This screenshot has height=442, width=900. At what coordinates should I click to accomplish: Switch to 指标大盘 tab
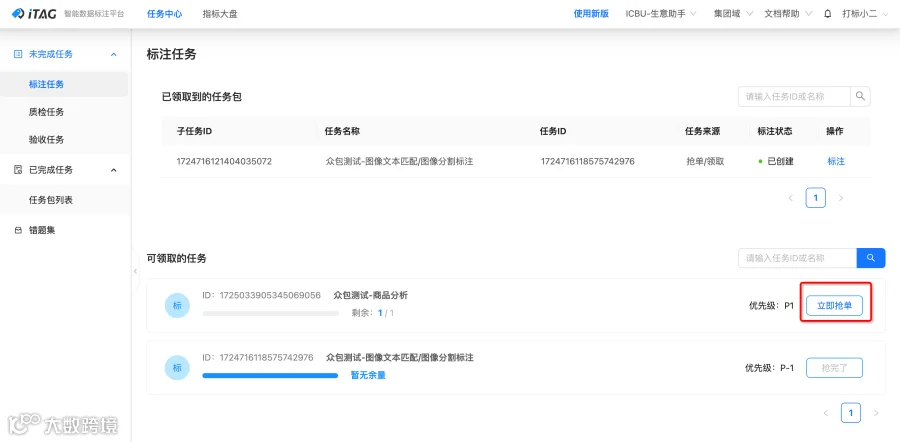(220, 14)
